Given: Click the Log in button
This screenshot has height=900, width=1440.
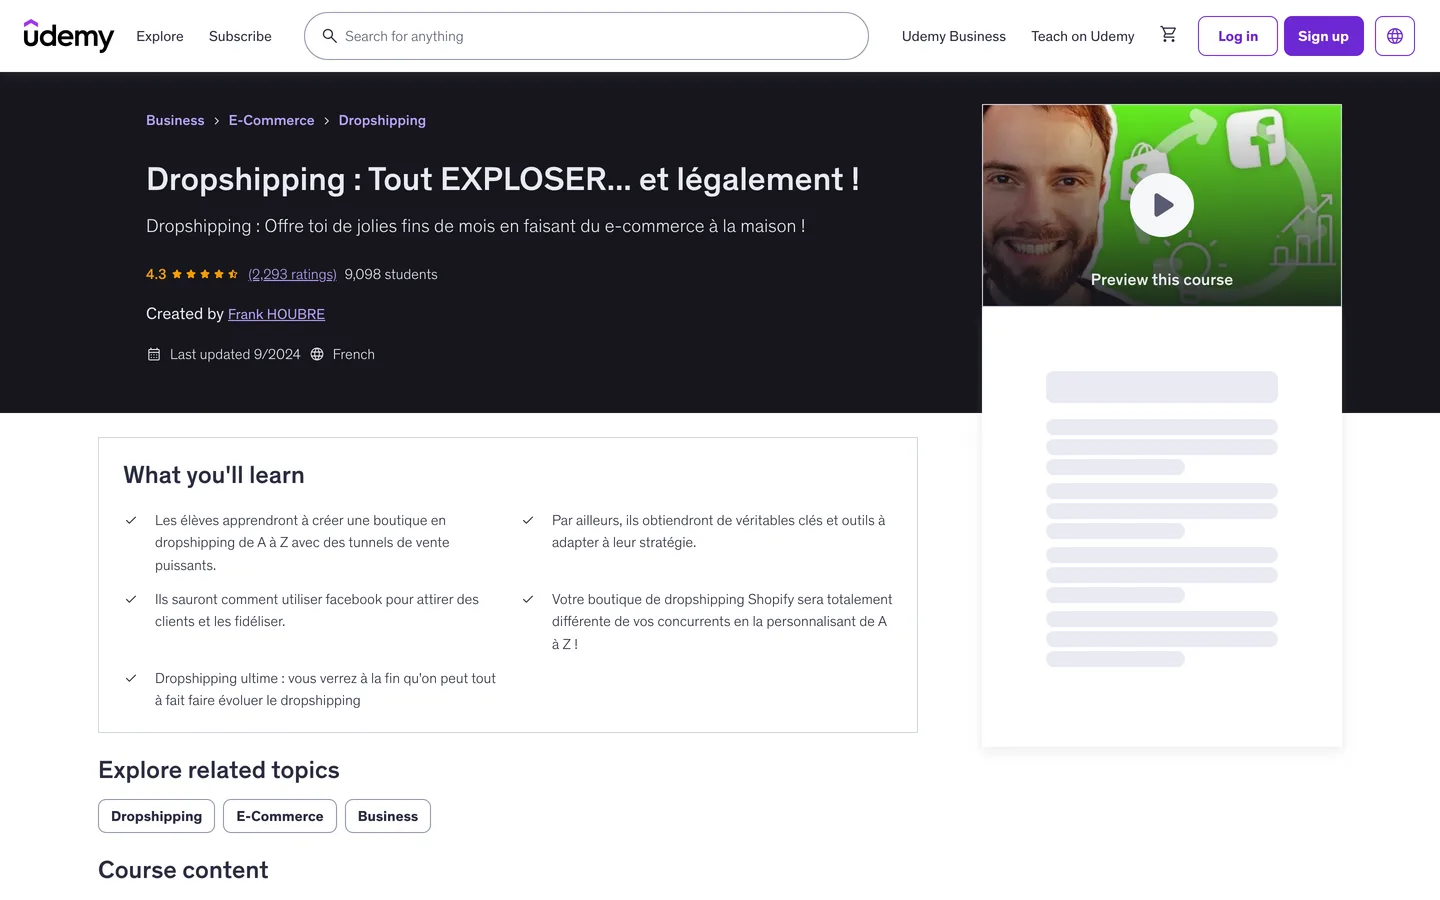Looking at the screenshot, I should (x=1238, y=36).
